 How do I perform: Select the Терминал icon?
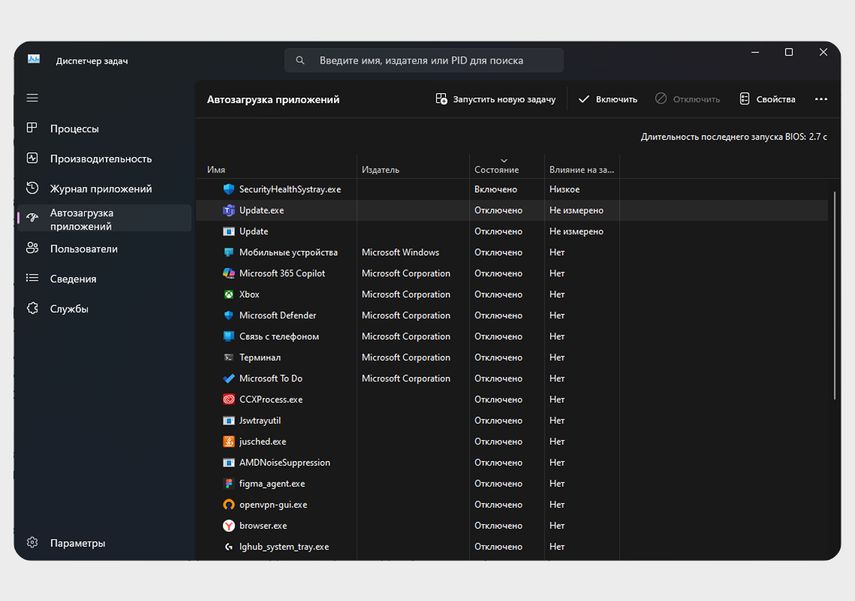click(x=228, y=358)
